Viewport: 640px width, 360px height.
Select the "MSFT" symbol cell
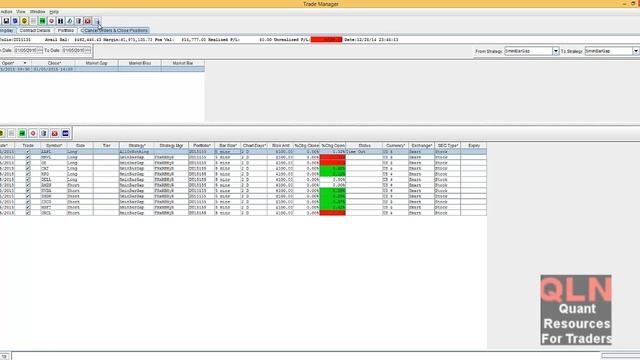[x=54, y=207]
